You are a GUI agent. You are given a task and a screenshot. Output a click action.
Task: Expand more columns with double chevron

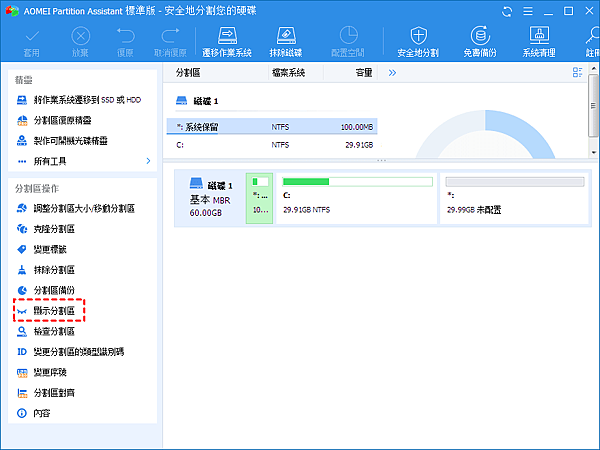click(392, 73)
